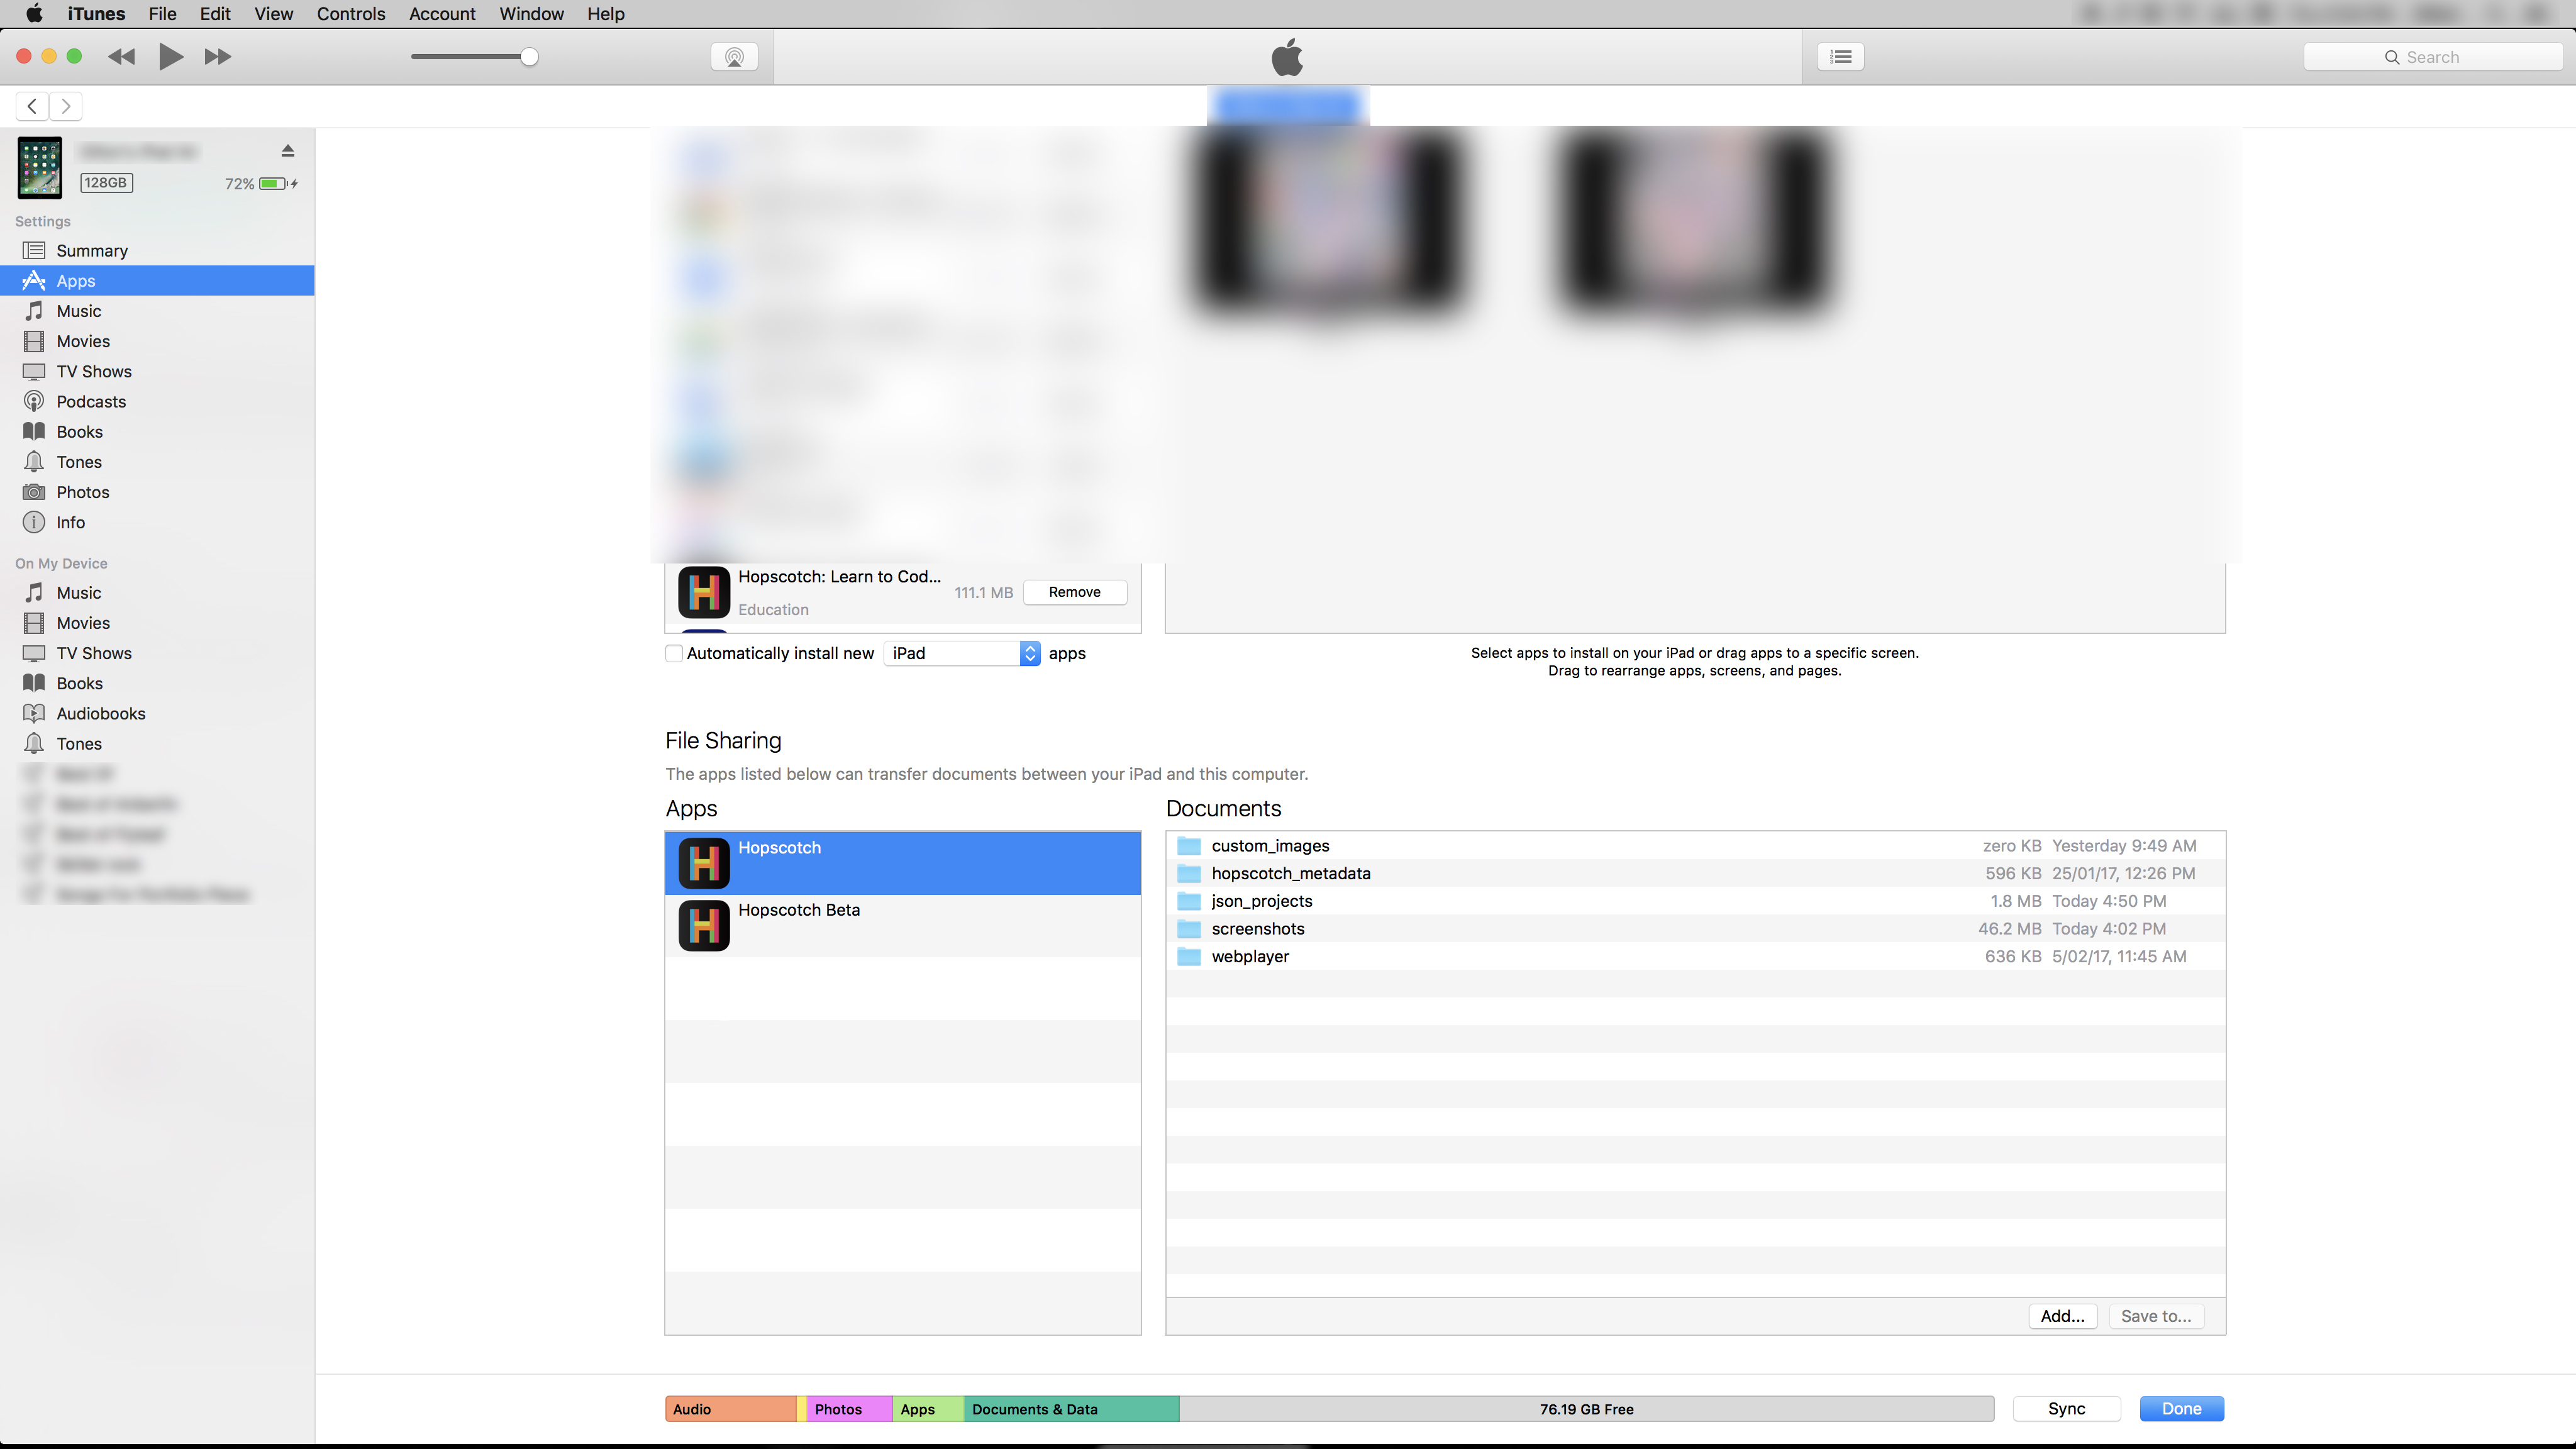This screenshot has width=2576, height=1449.
Task: Eject the connected iPad
Action: click(x=288, y=151)
